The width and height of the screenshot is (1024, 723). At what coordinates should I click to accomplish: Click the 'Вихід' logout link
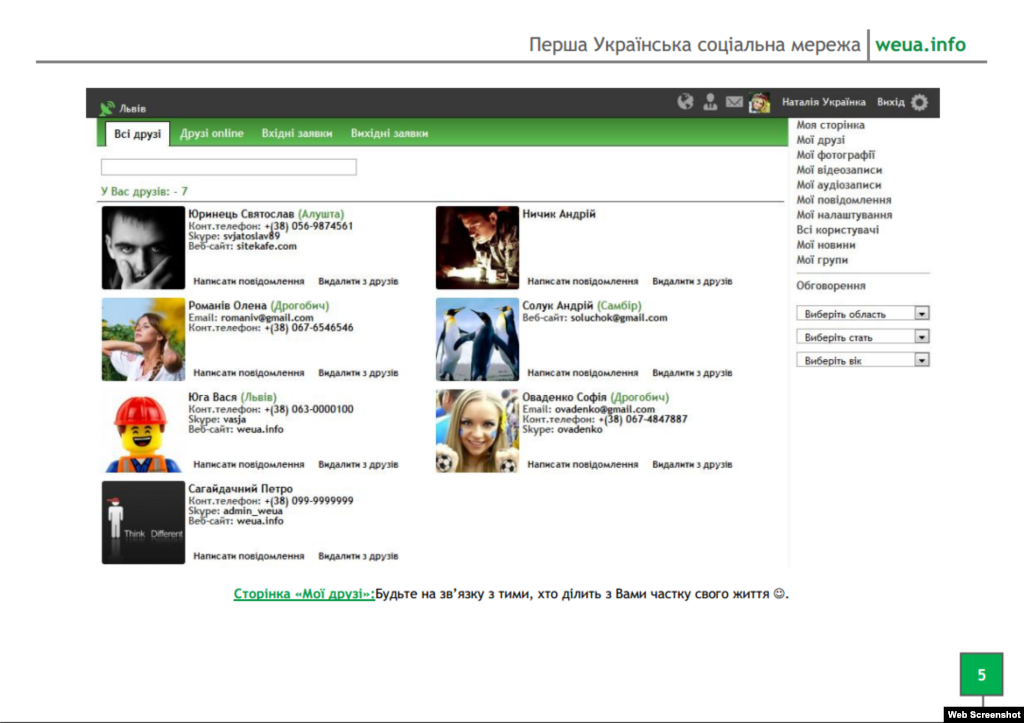click(890, 102)
